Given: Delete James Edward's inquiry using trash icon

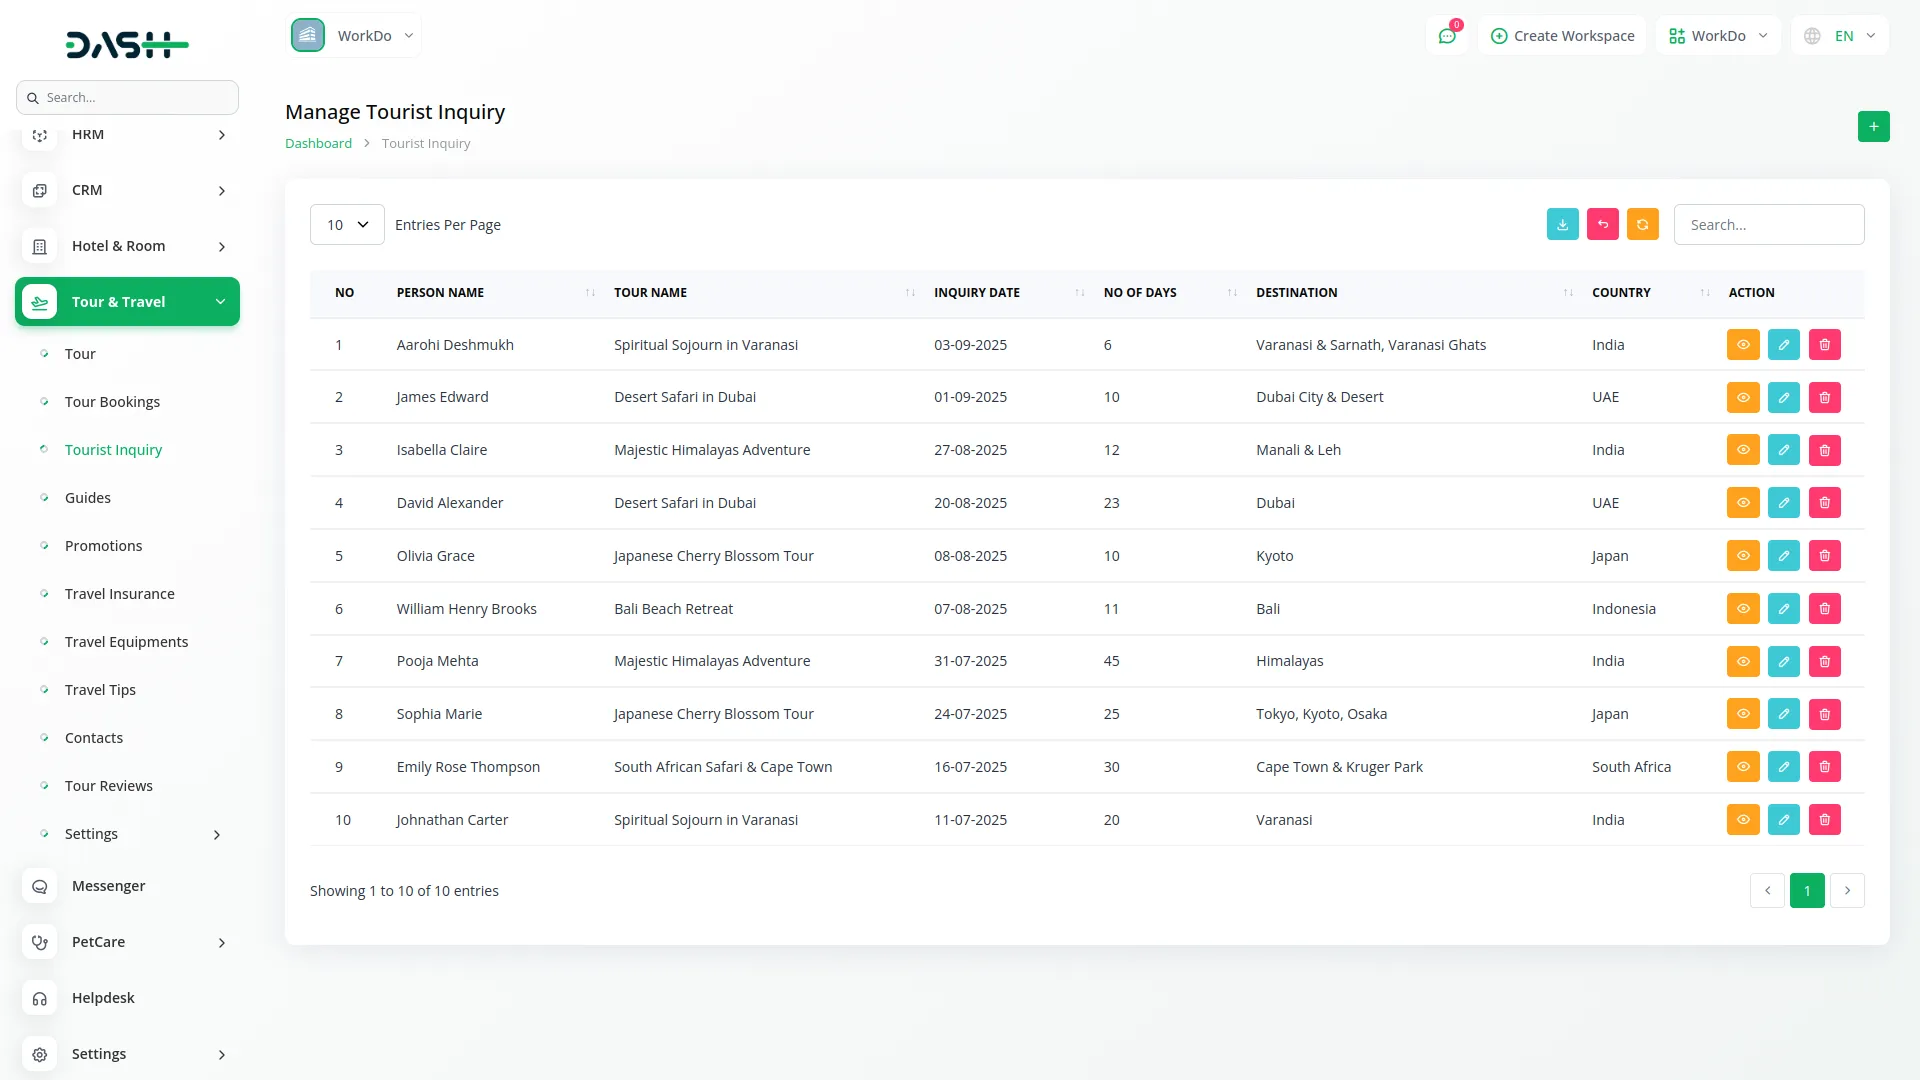Looking at the screenshot, I should pos(1824,398).
